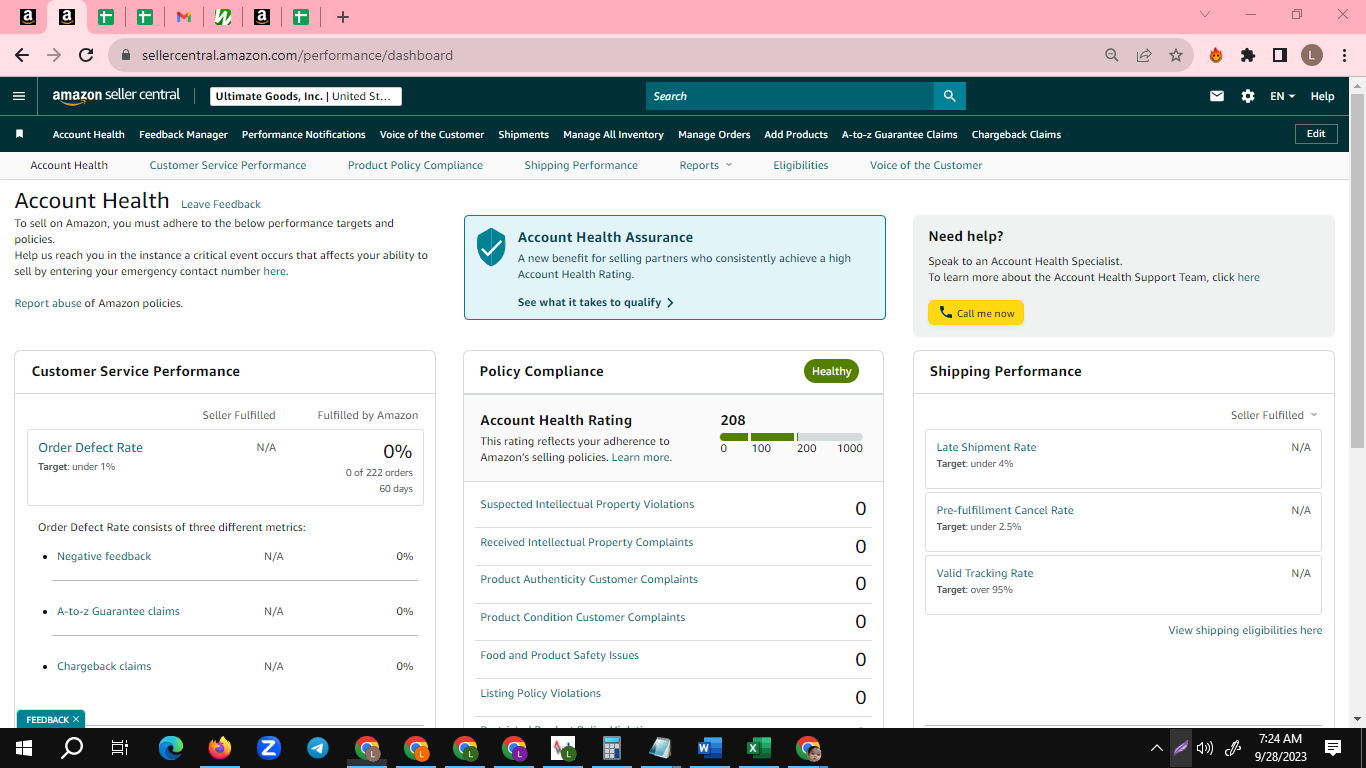1366x768 pixels.
Task: Open the Chrome three-dot menu
Action: pos(1344,56)
